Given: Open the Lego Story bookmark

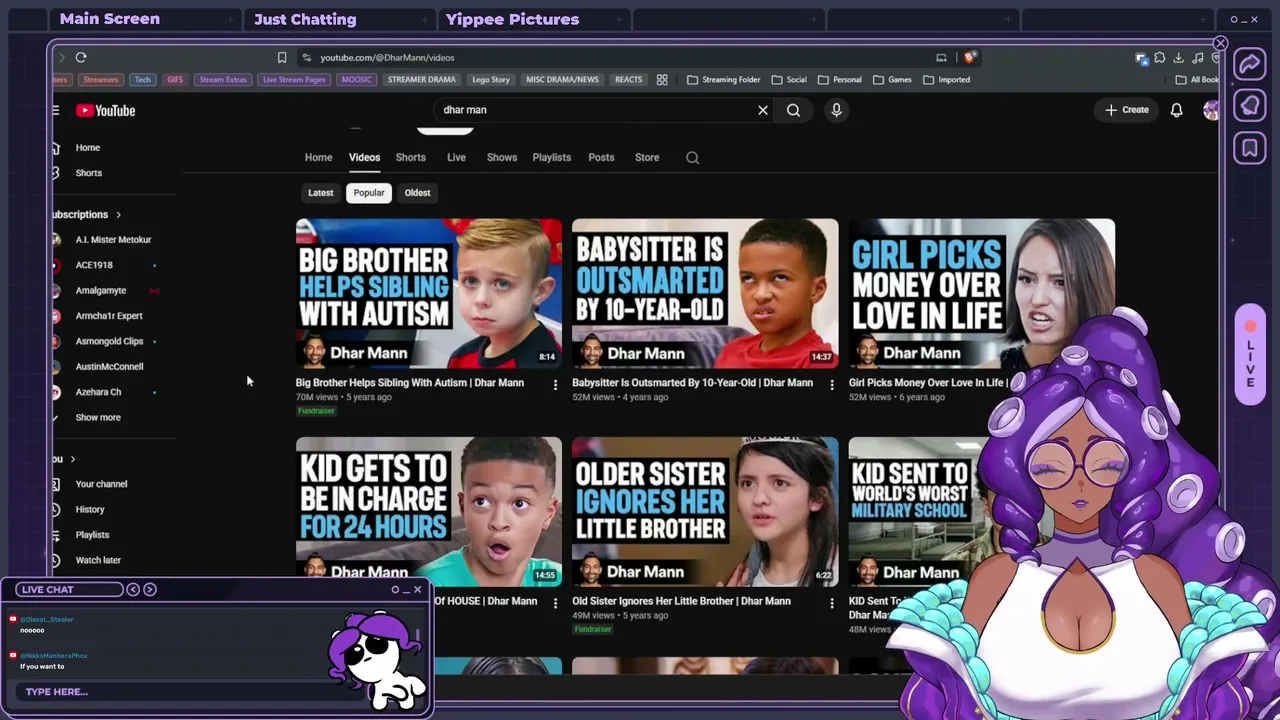Looking at the screenshot, I should point(490,80).
